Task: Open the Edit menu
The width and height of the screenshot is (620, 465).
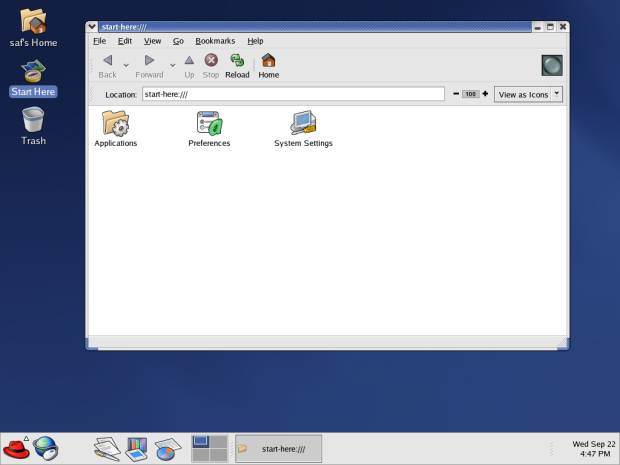Action: point(125,41)
